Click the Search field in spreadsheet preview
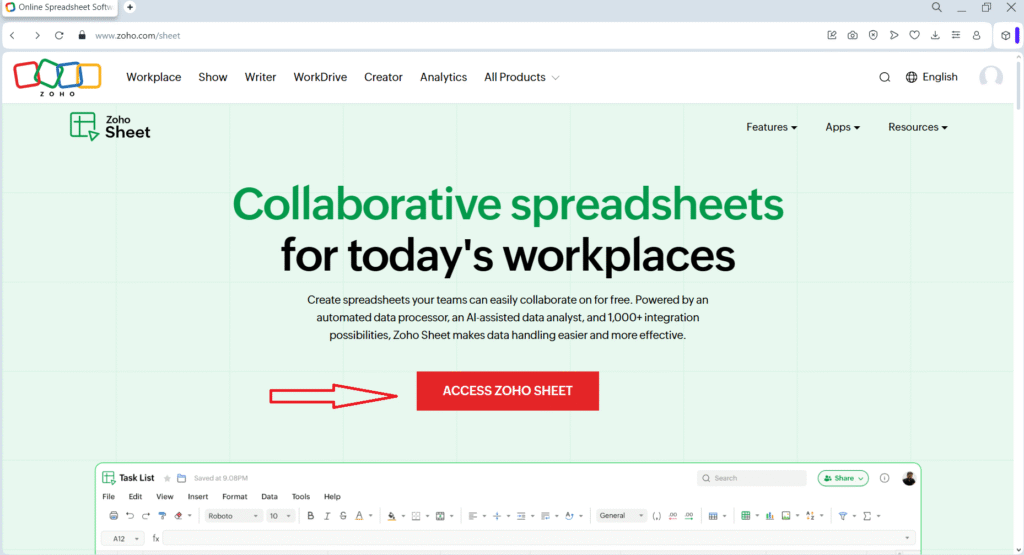This screenshot has height=555, width=1024. click(x=752, y=478)
